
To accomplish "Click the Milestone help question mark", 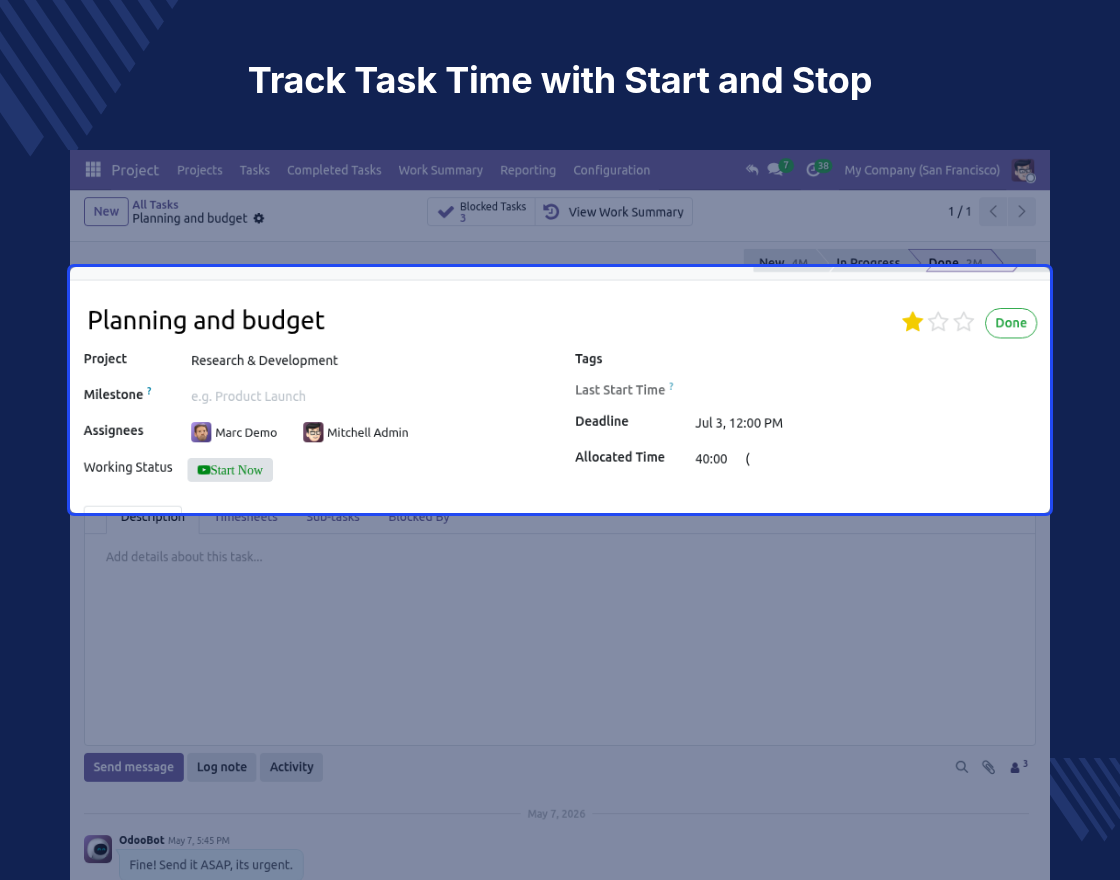I will (149, 391).
